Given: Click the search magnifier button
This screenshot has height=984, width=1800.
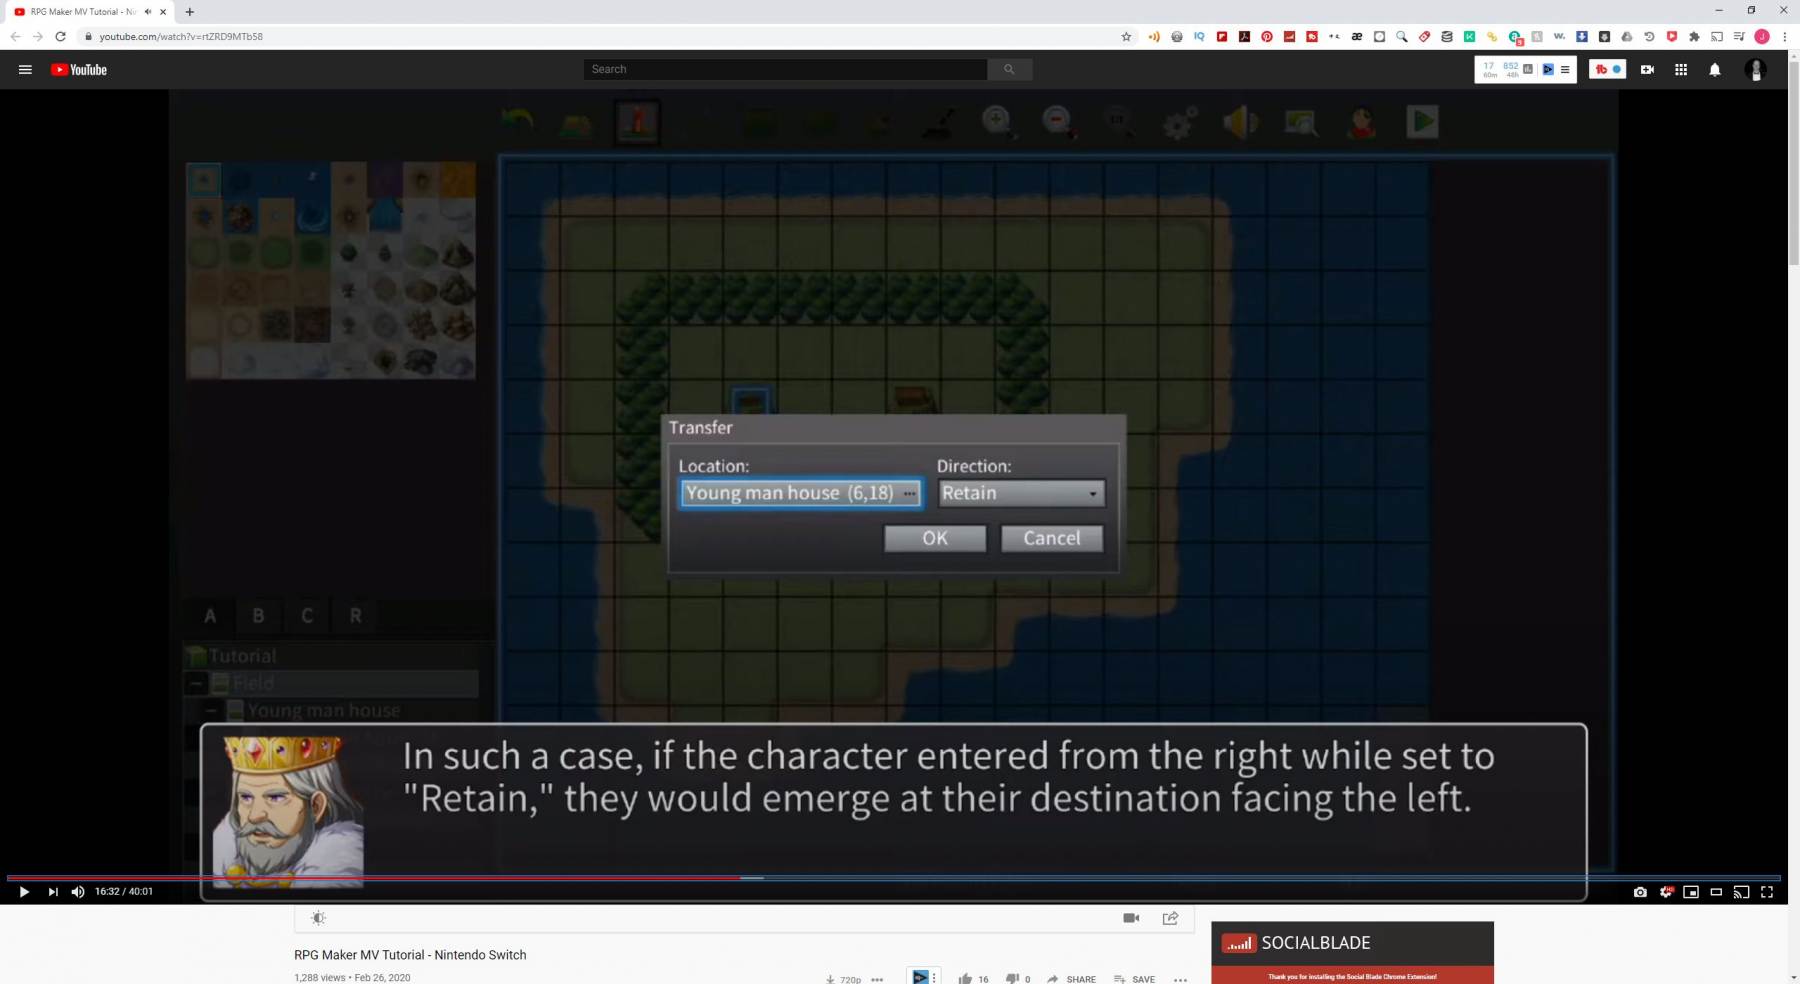Looking at the screenshot, I should tap(1009, 69).
